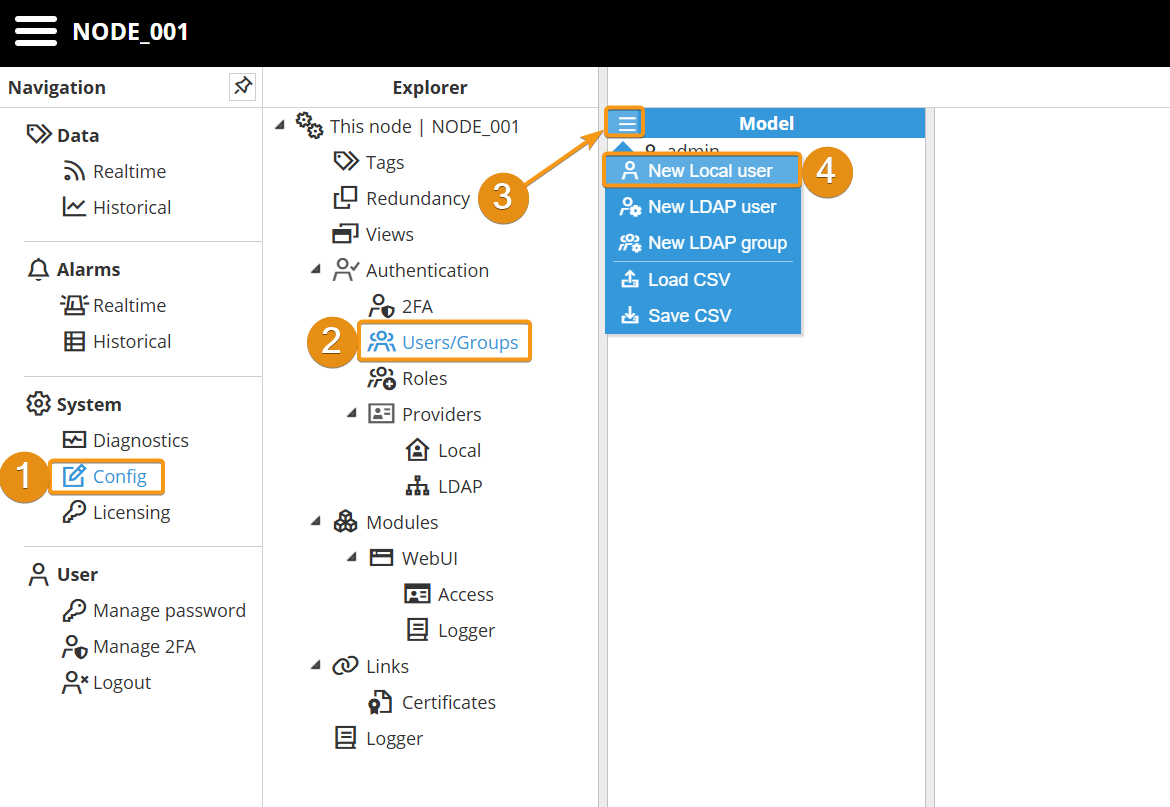Open Config under System
The width and height of the screenshot is (1170, 807).
click(x=119, y=476)
